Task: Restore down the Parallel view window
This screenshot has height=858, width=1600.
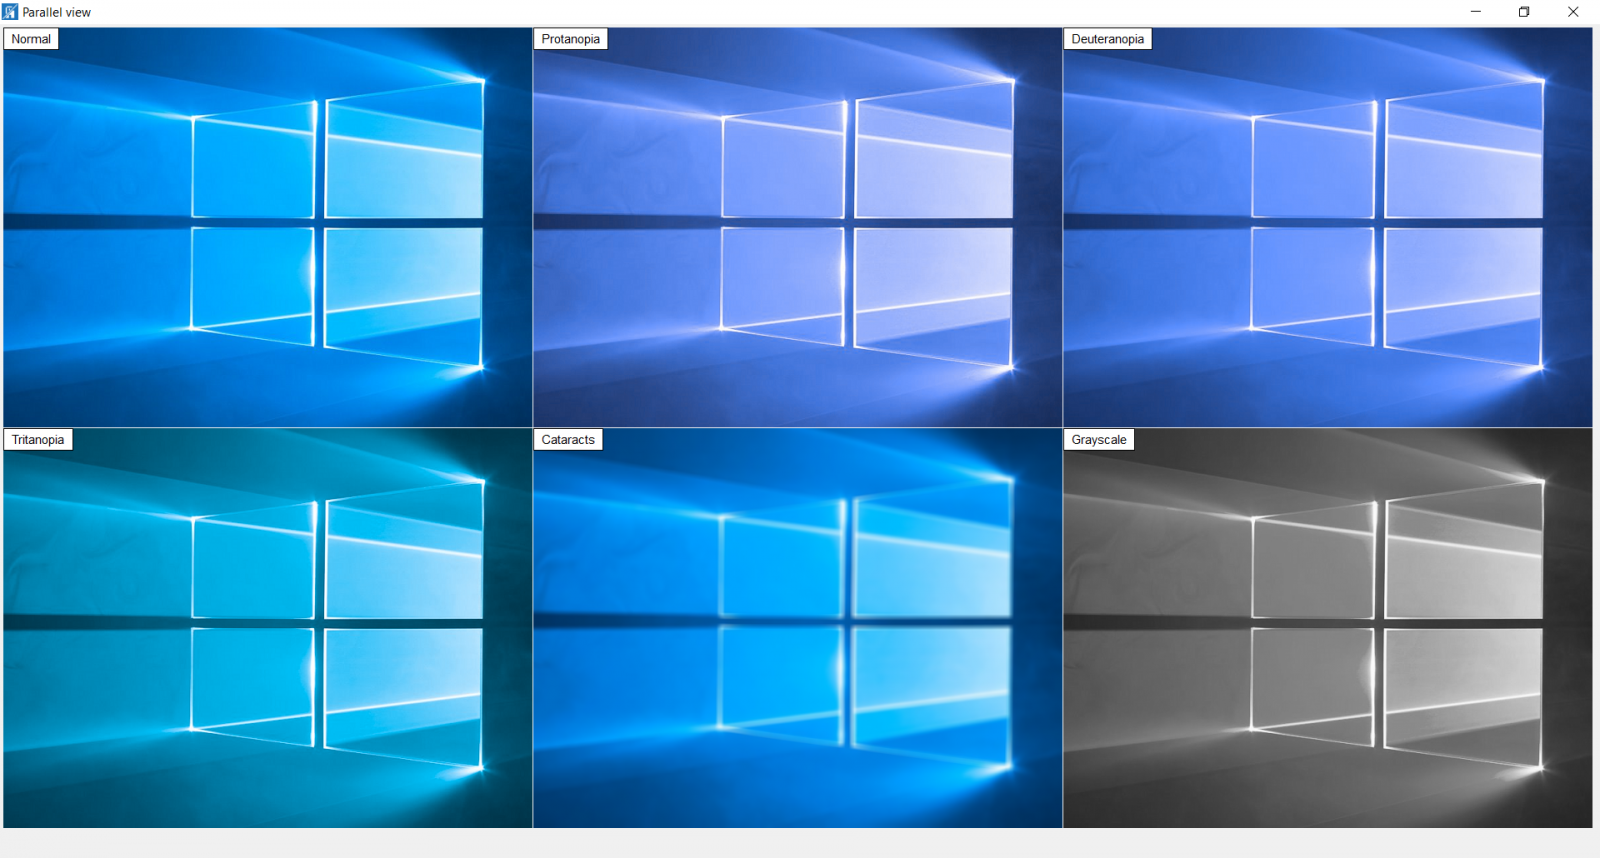Action: pyautogui.click(x=1524, y=12)
